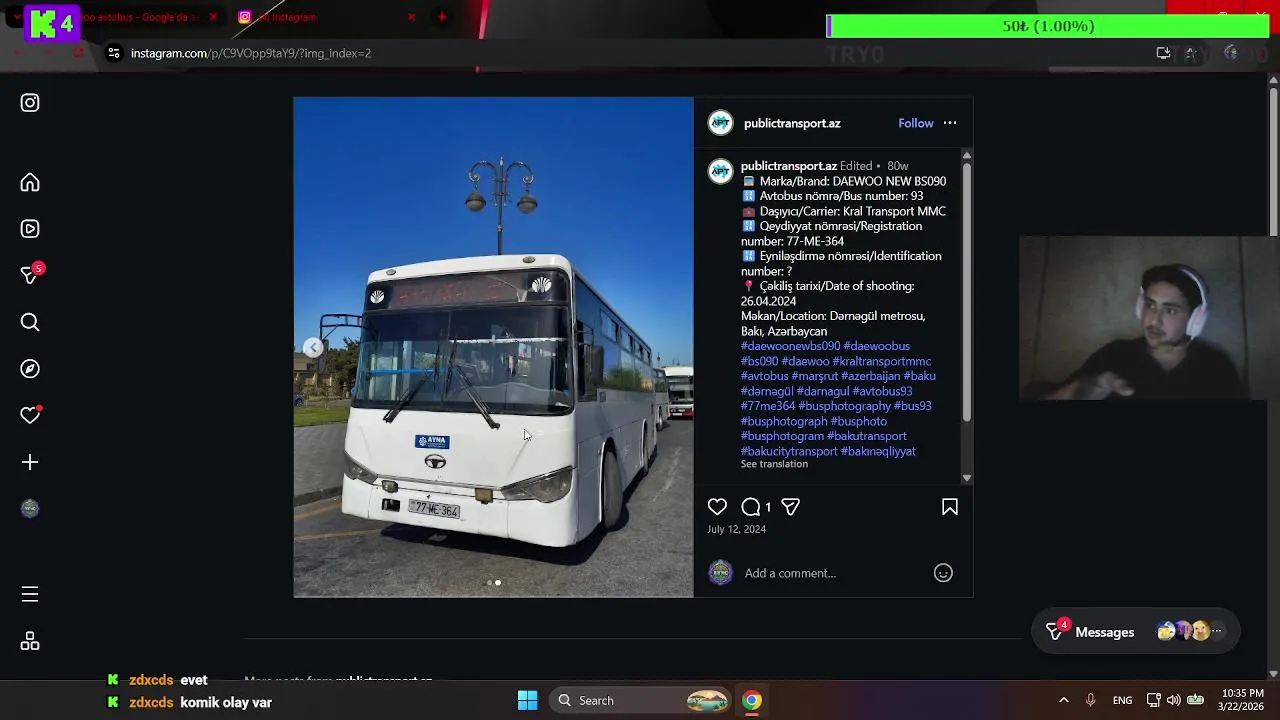The height and width of the screenshot is (720, 1280).
Task: Expand hidden system tray icons
Action: click(x=1063, y=700)
